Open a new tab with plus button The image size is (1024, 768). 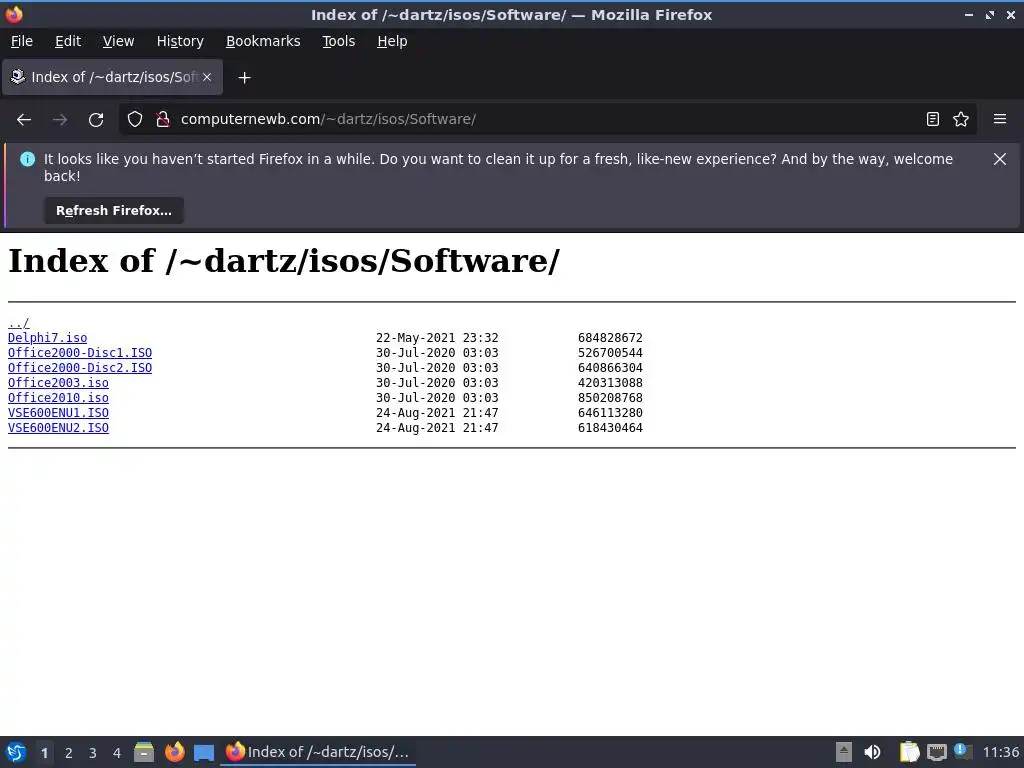(244, 78)
